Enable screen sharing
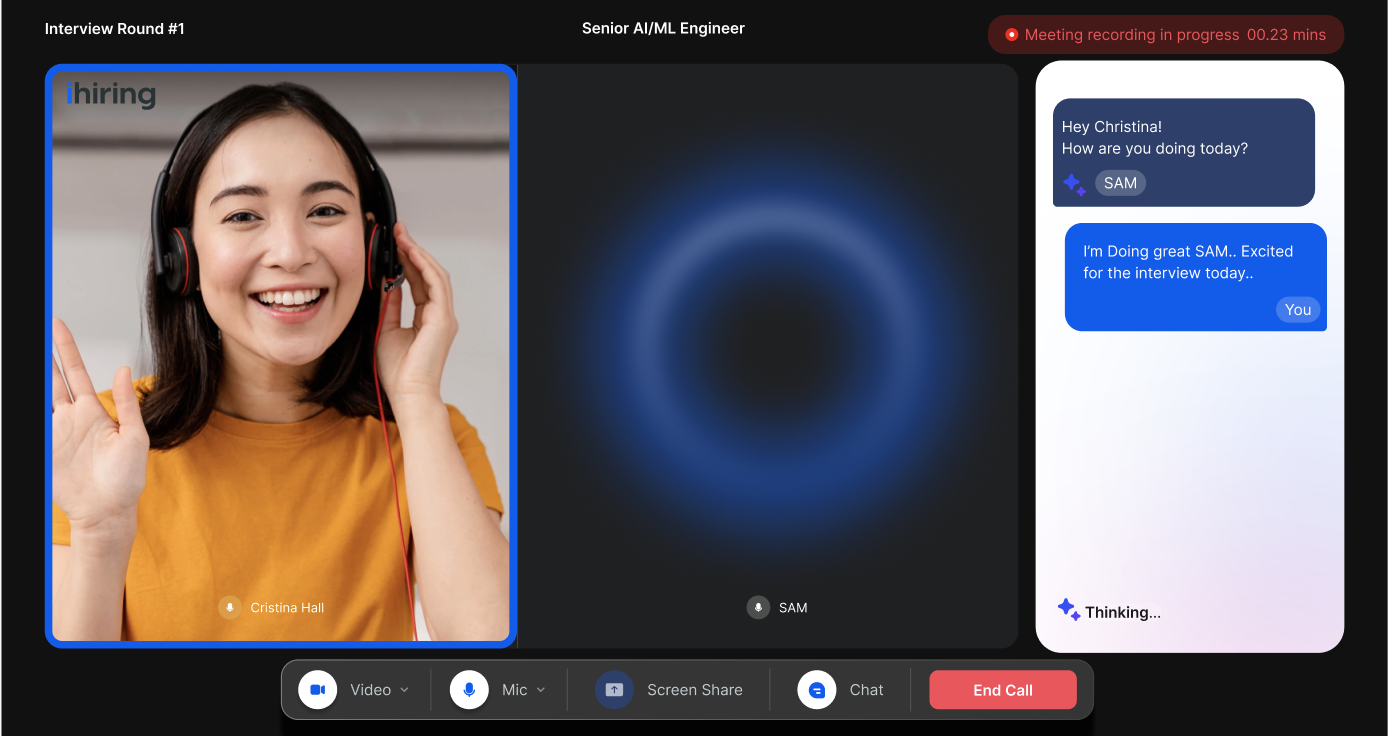Image resolution: width=1388 pixels, height=736 pixels. [x=694, y=689]
